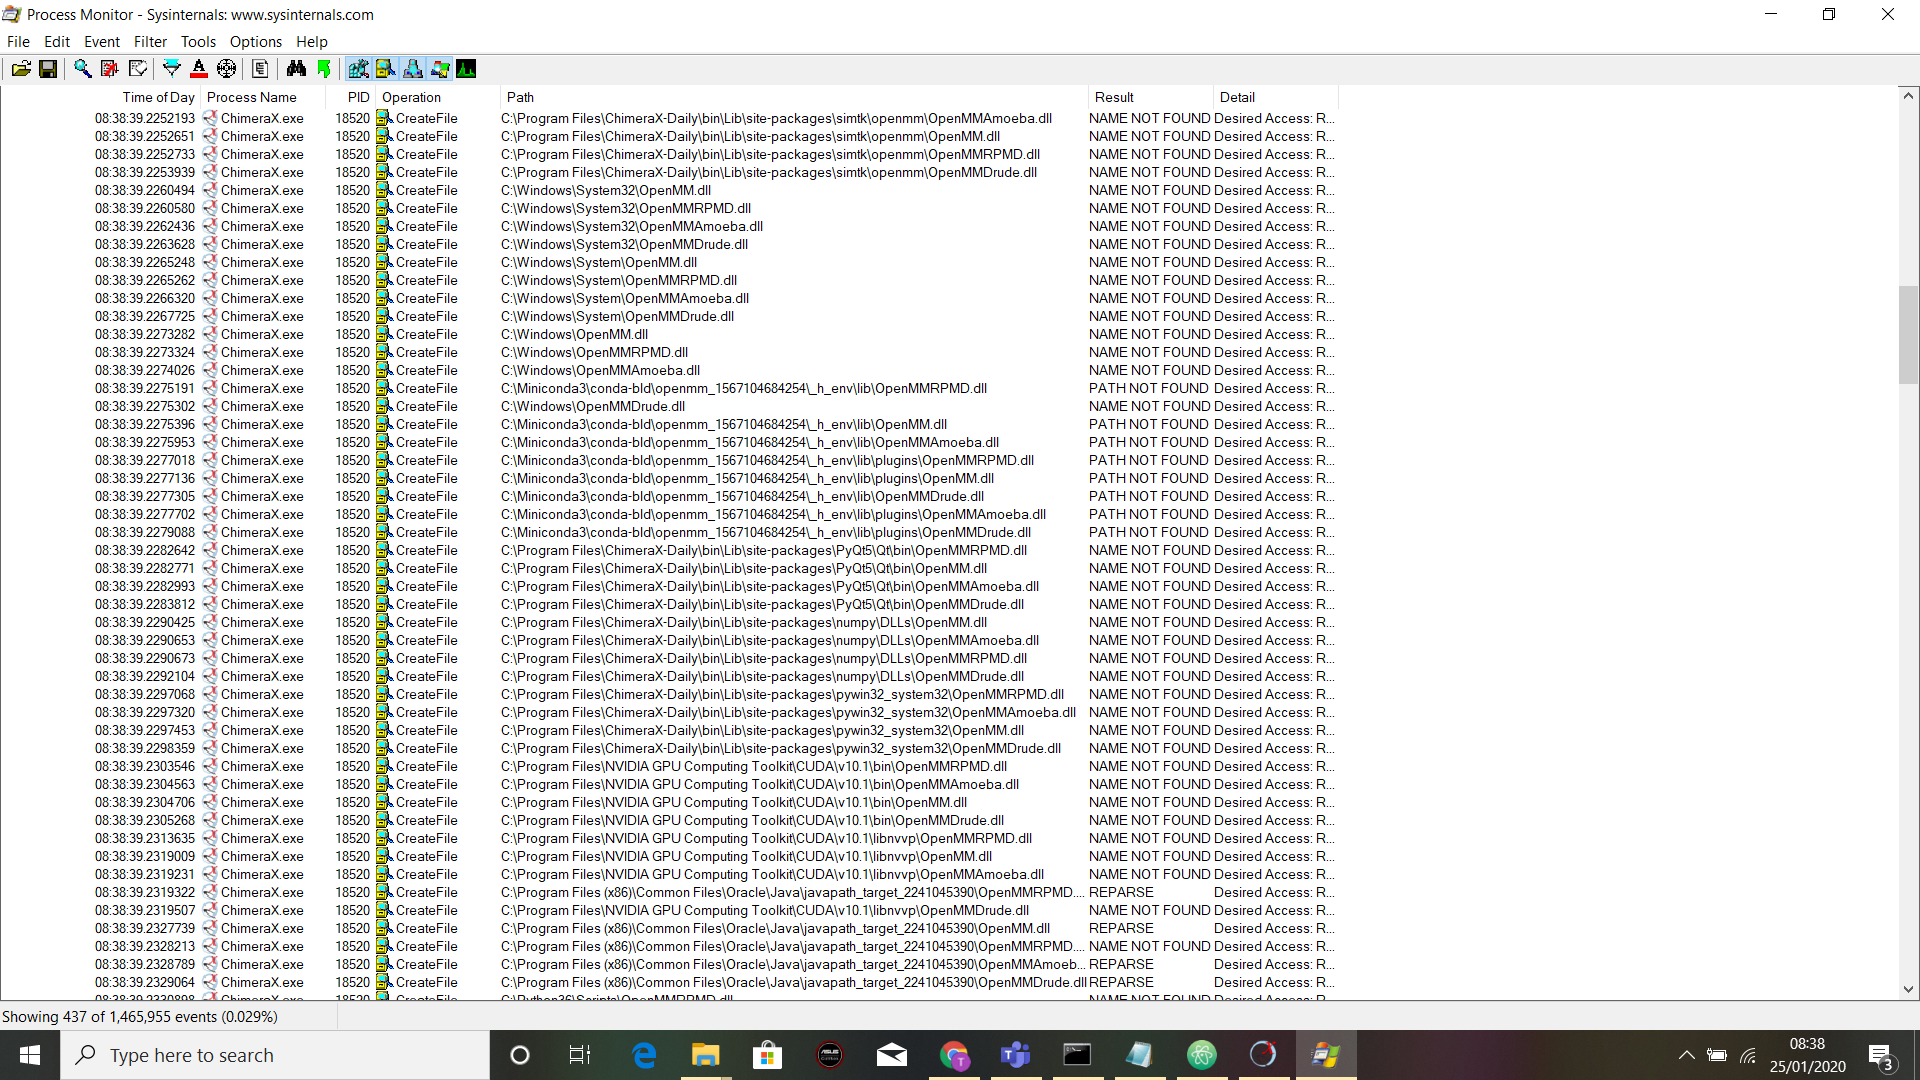The image size is (1920, 1080).
Task: Click the Save floppy disk icon
Action: pyautogui.click(x=48, y=69)
